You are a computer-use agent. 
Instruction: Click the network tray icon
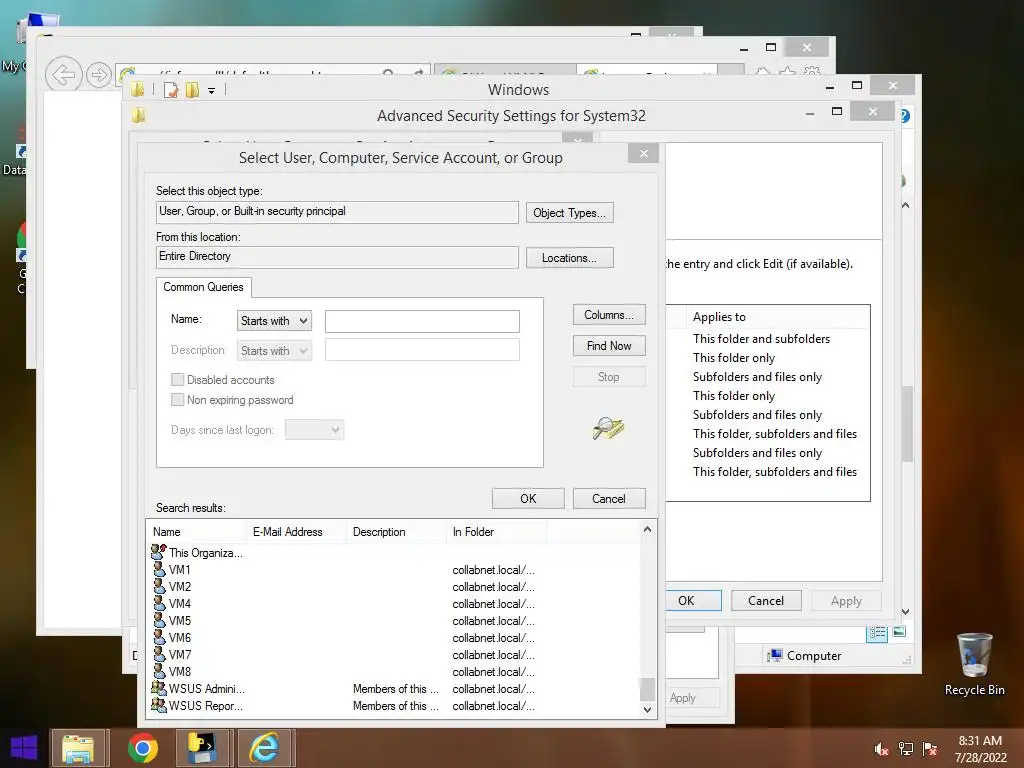[x=905, y=749]
